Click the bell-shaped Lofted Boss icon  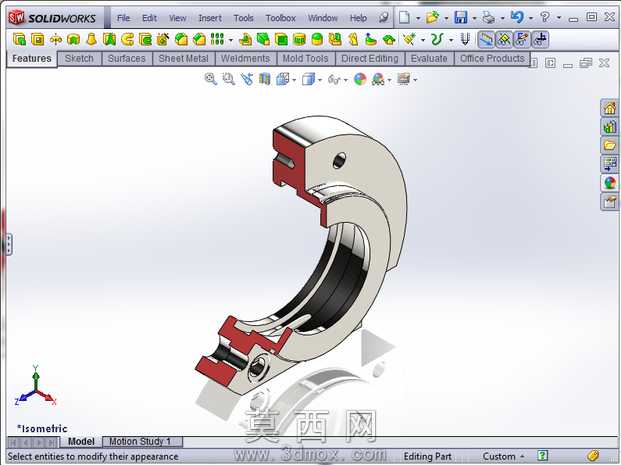[91, 40]
